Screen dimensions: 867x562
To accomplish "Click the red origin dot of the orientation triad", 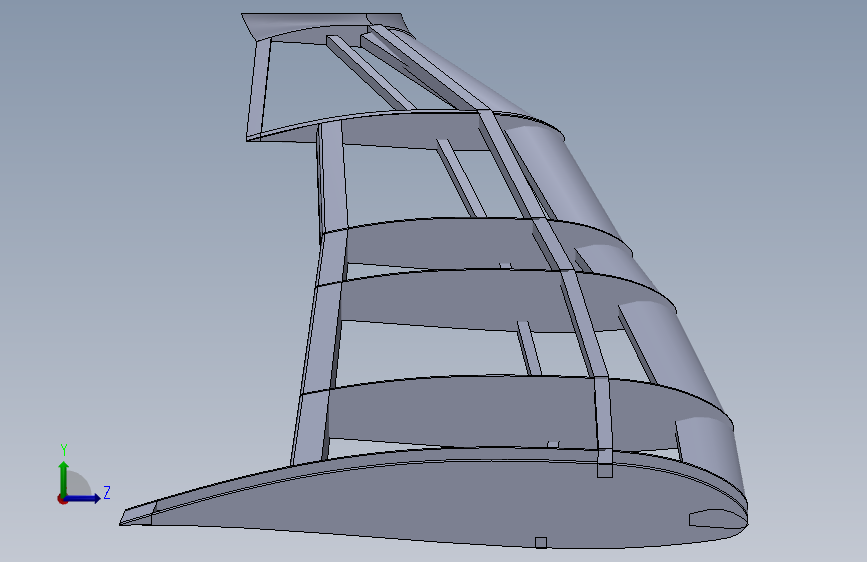I will pos(62,499).
